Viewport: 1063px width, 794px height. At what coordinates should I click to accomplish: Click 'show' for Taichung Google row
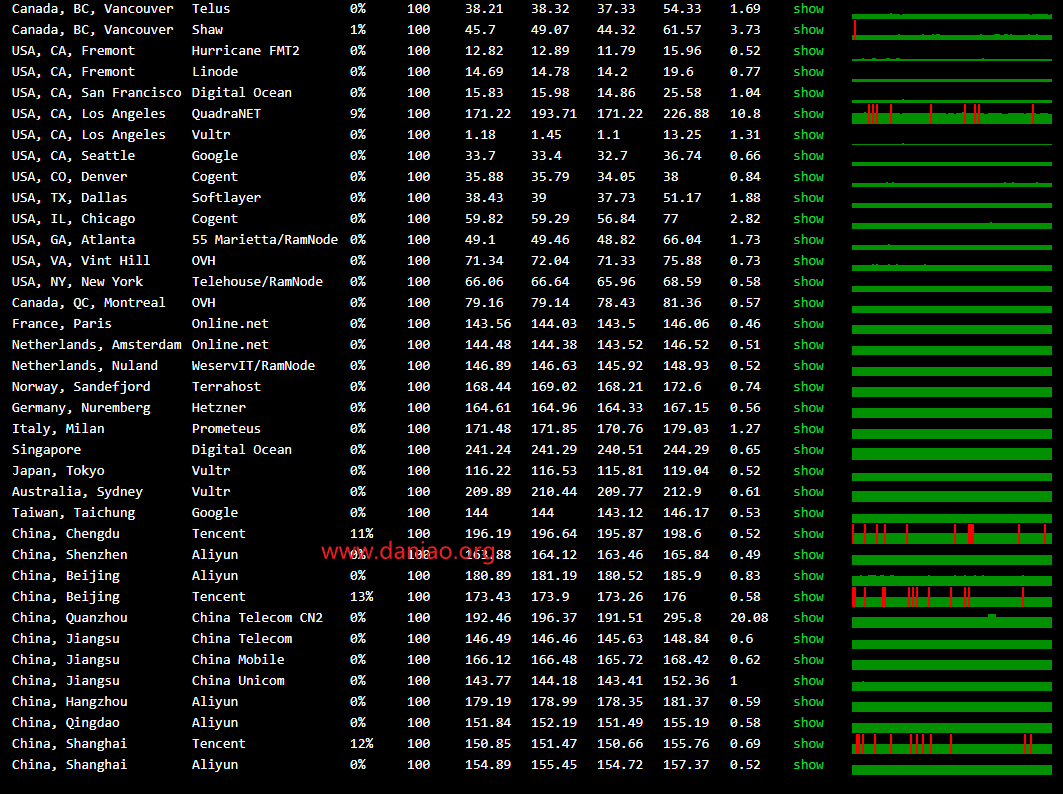[x=808, y=513]
